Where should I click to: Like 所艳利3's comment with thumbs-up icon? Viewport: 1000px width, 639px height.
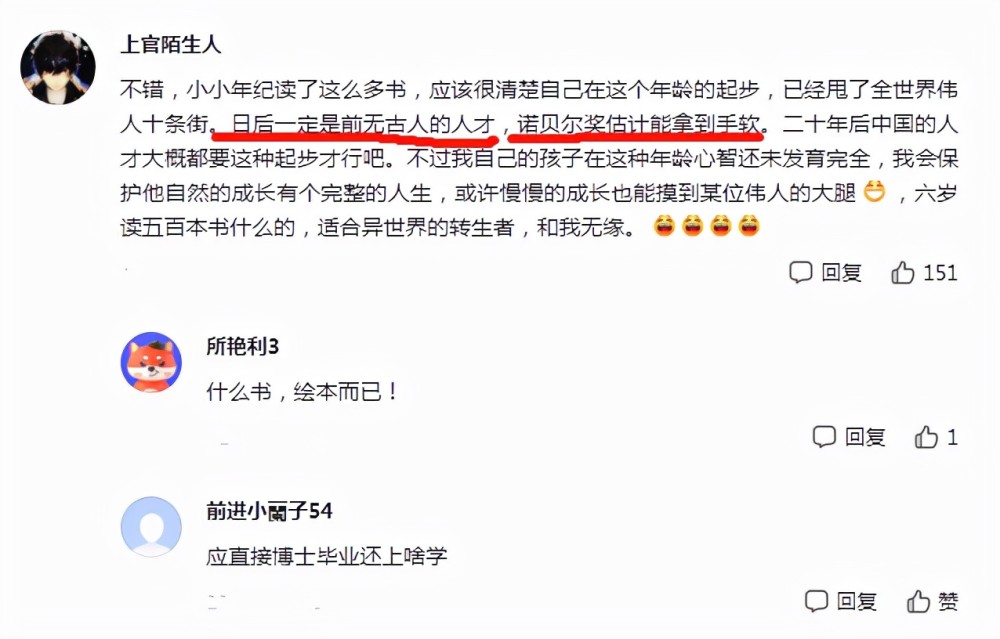coord(926,437)
